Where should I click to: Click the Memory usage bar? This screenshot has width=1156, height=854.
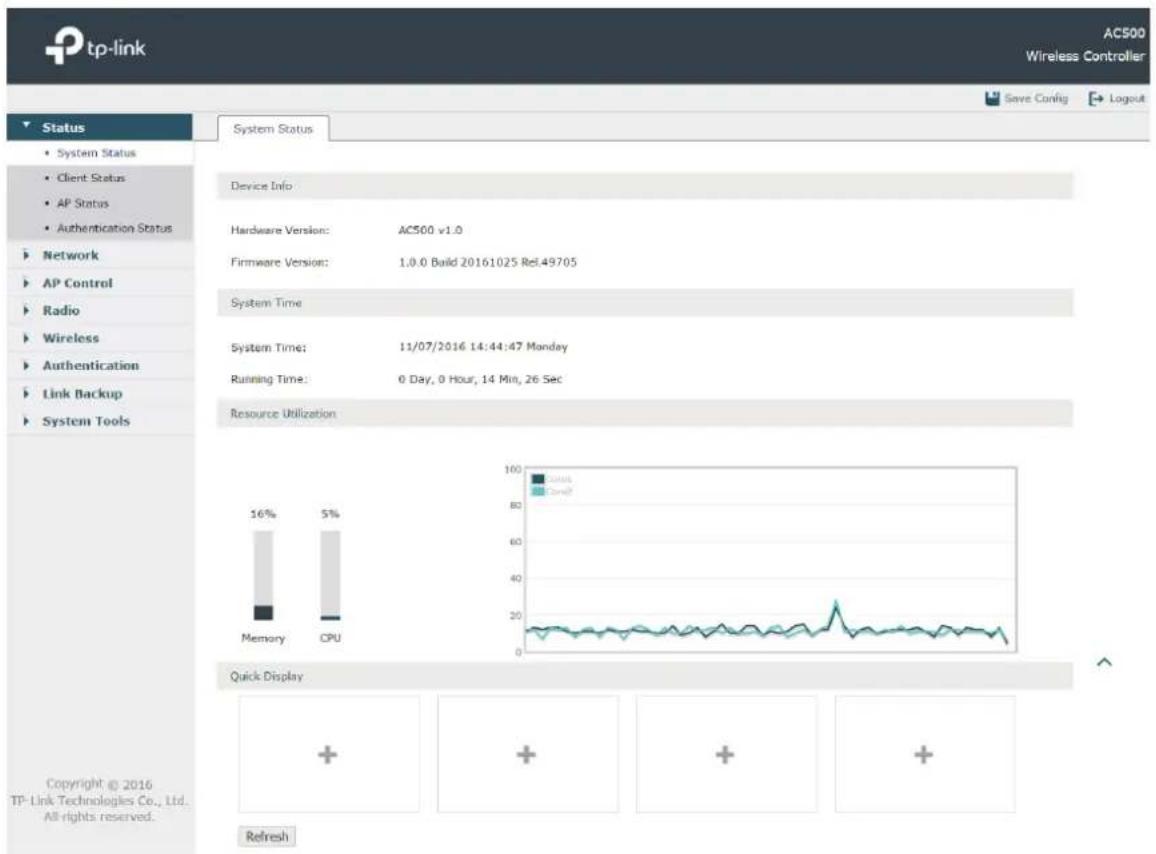pos(263,575)
